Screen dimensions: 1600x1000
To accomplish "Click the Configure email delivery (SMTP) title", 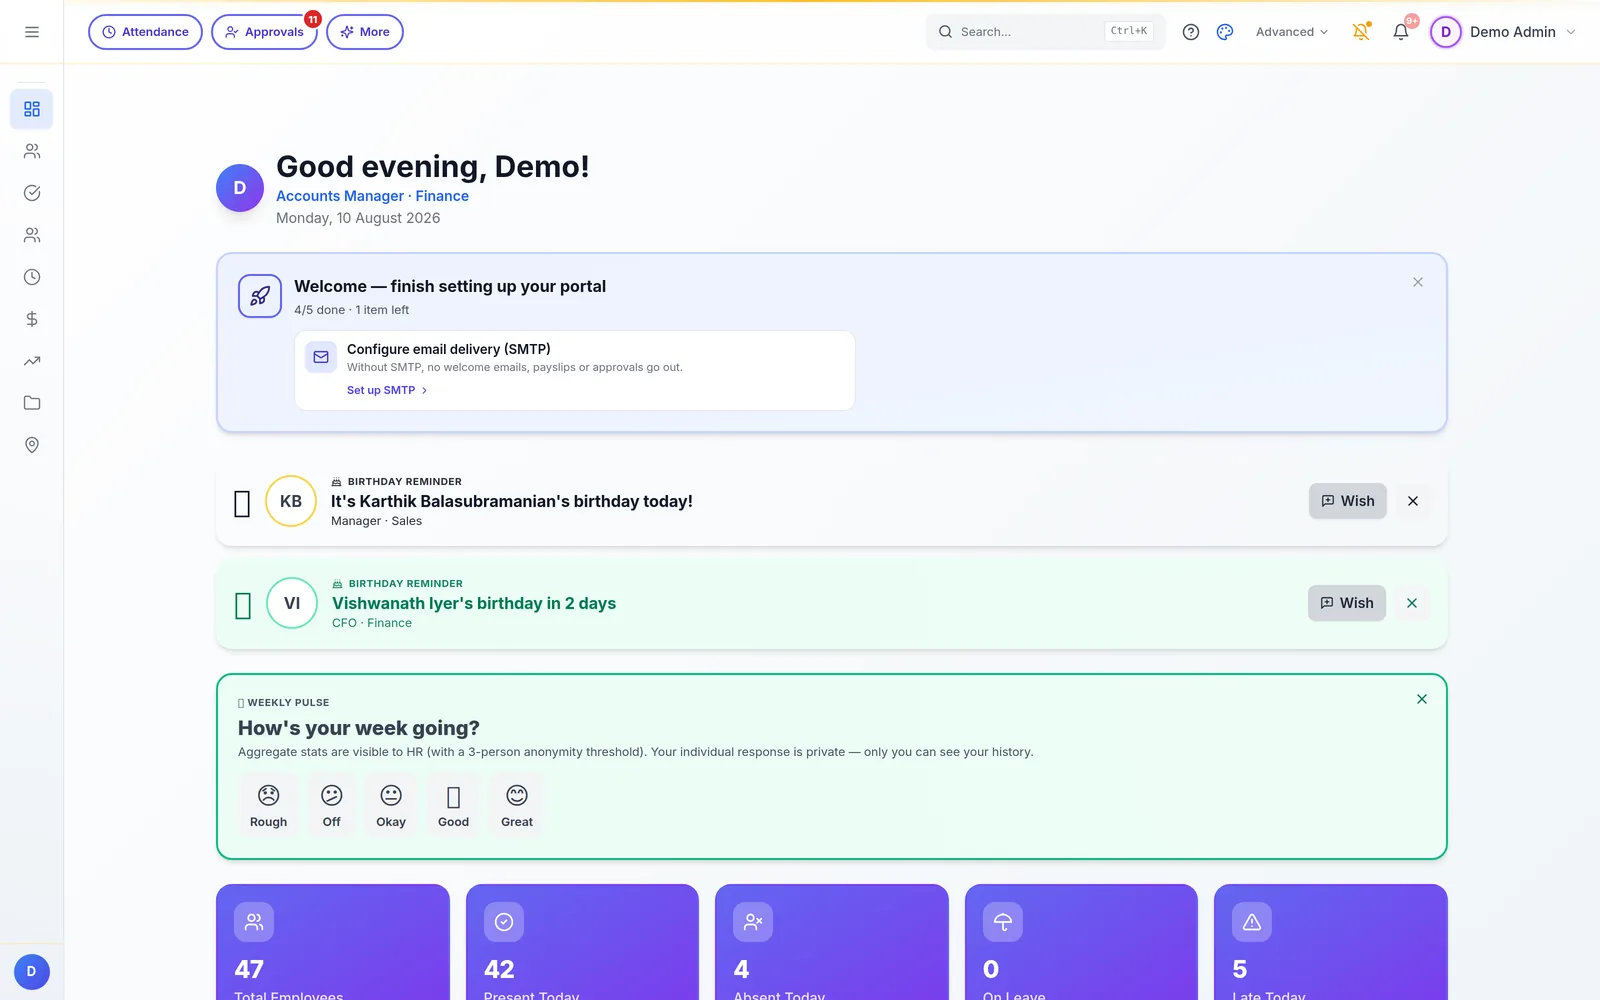I will pyautogui.click(x=449, y=349).
